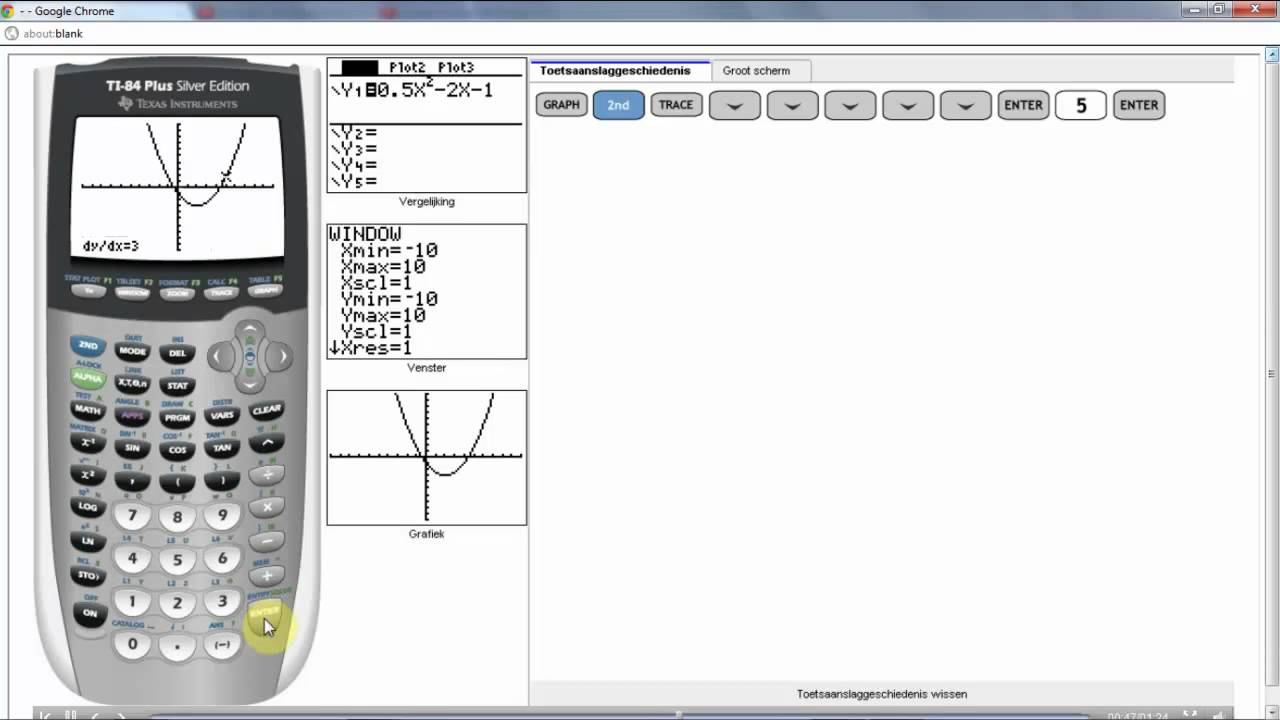Open the Venster window settings thumbnail
The image size is (1280, 720).
click(427, 291)
